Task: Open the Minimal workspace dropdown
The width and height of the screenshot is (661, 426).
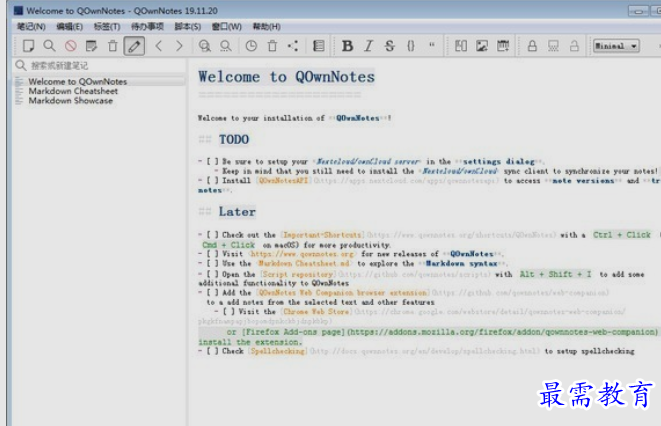Action: [x=616, y=46]
